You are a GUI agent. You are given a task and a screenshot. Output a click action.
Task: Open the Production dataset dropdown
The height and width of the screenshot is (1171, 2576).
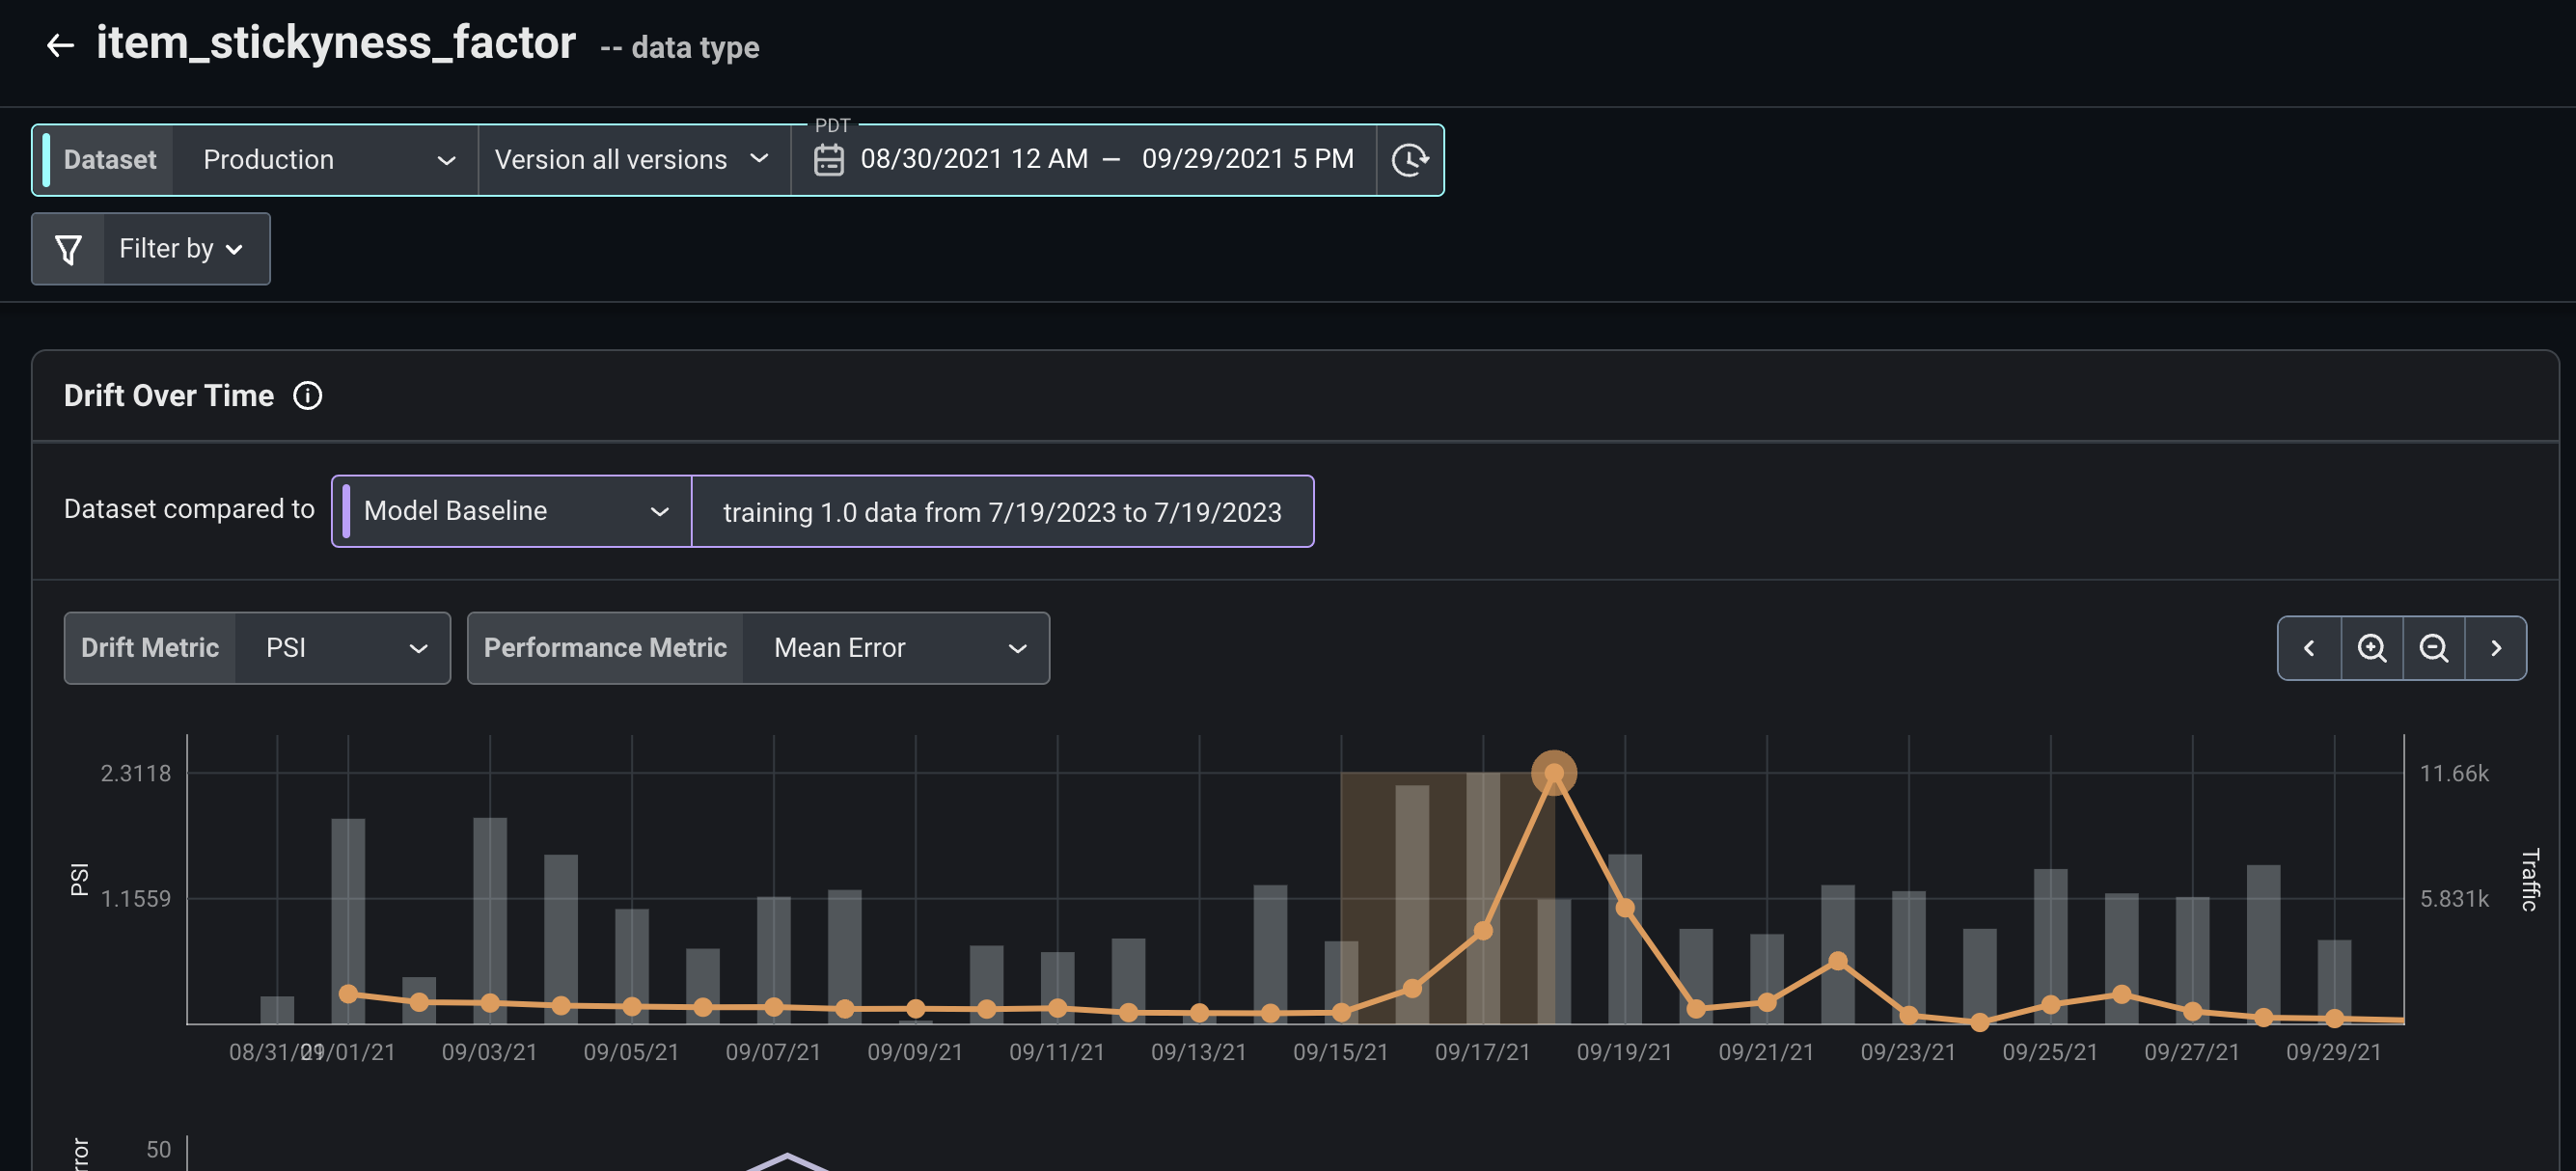click(325, 160)
